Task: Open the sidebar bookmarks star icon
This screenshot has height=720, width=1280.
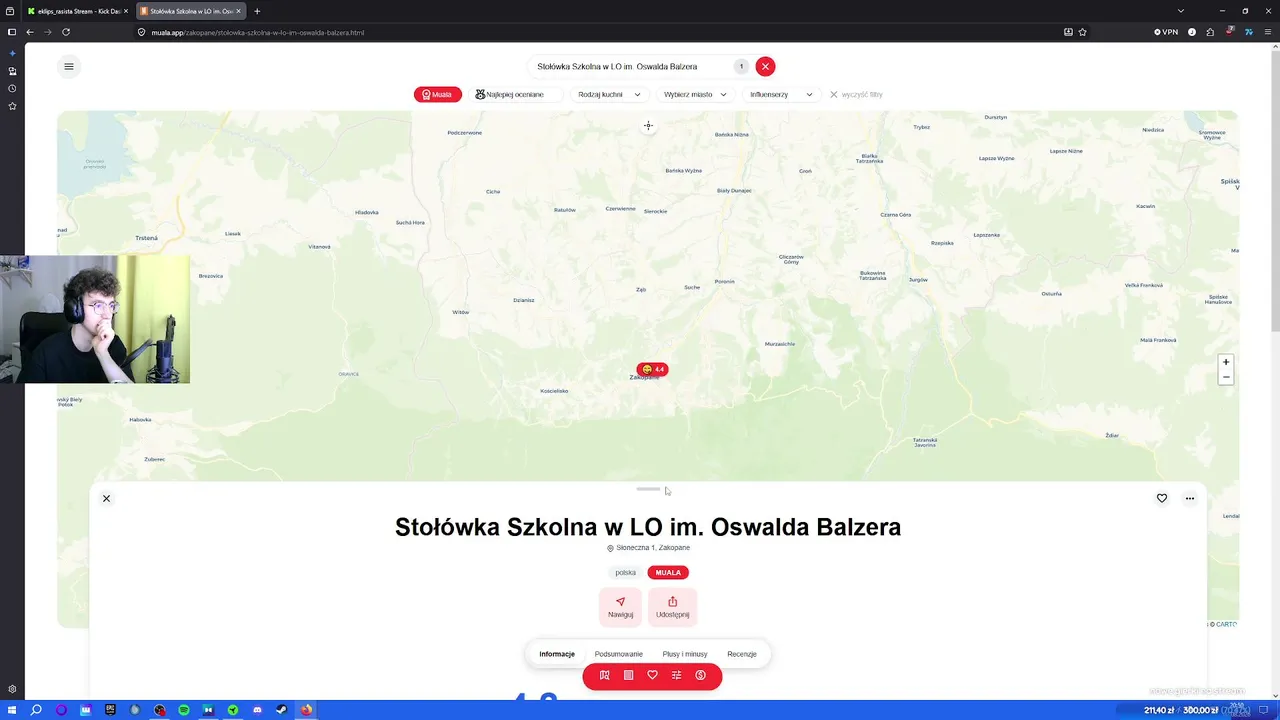Action: click(12, 106)
